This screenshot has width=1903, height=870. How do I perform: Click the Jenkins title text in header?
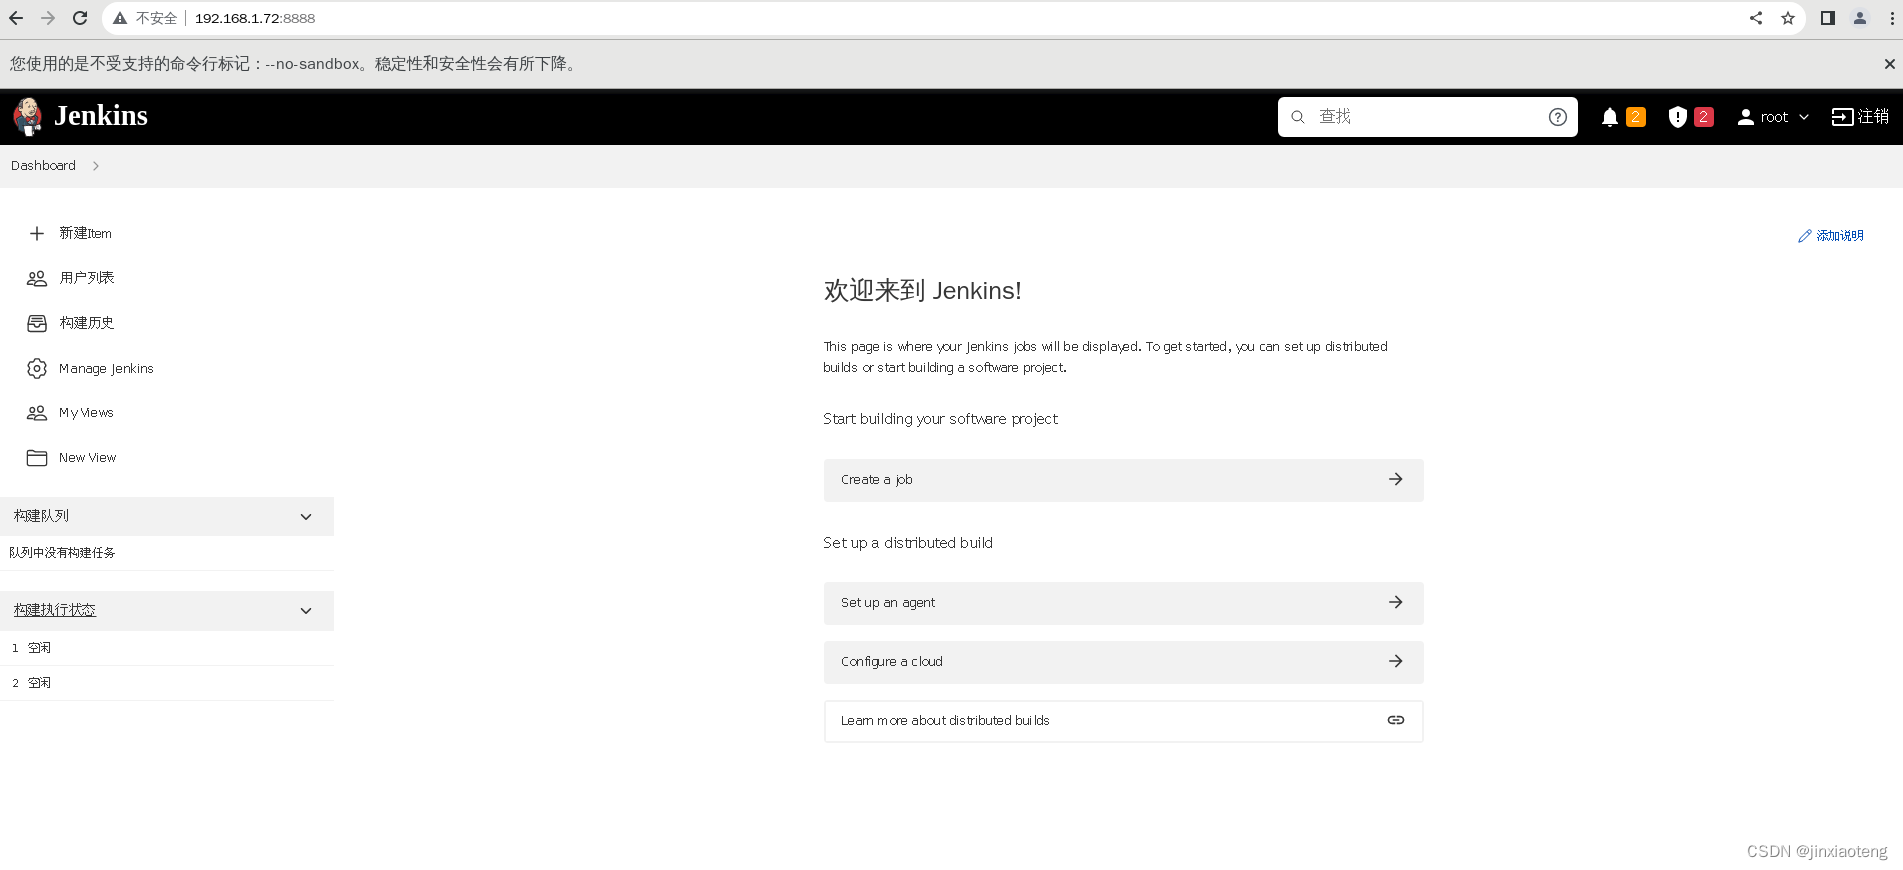(x=101, y=116)
